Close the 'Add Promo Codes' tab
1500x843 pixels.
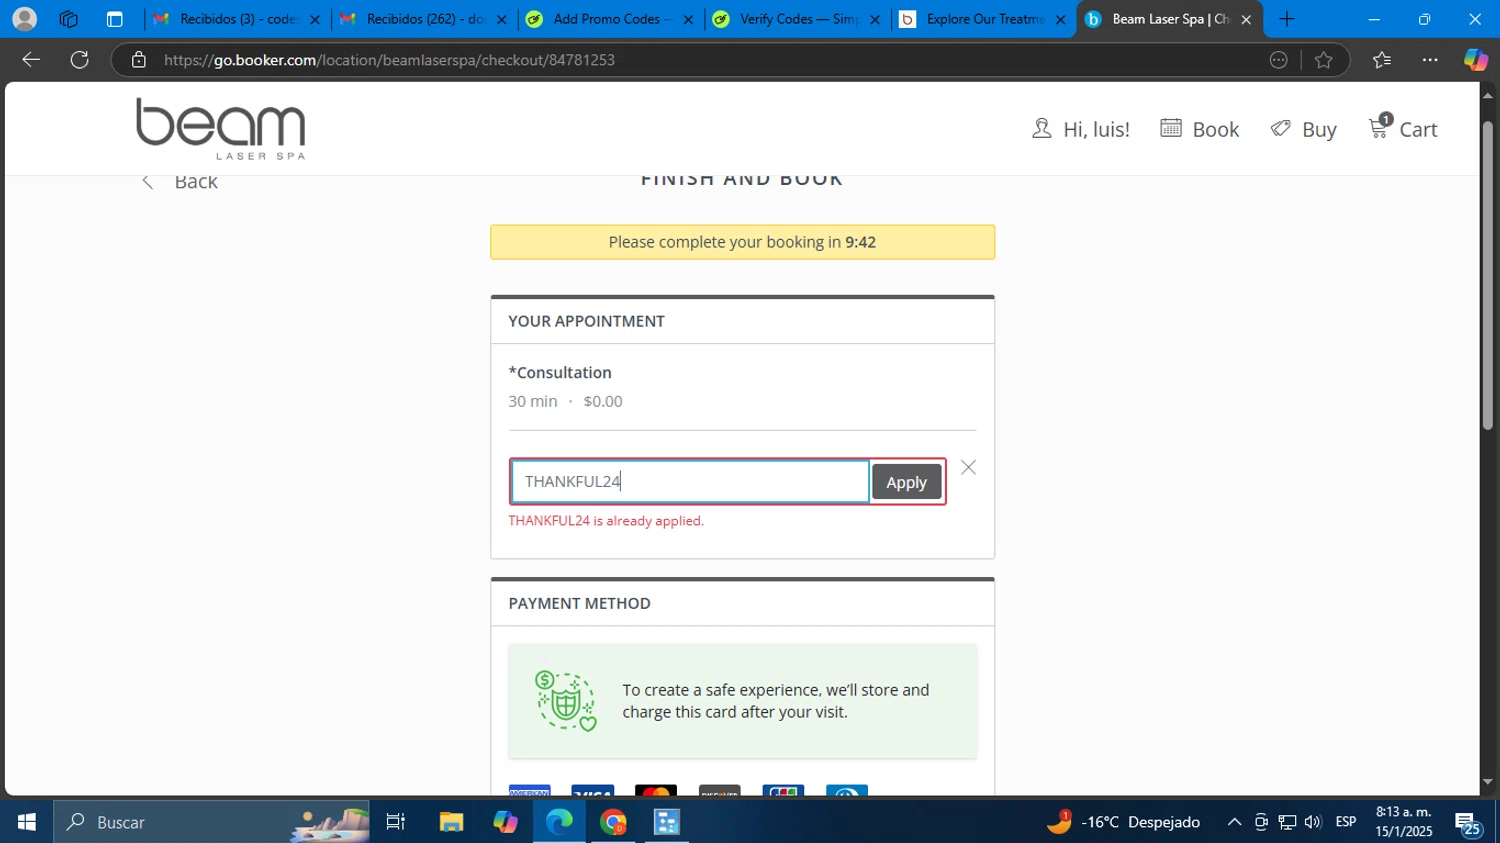tap(688, 19)
